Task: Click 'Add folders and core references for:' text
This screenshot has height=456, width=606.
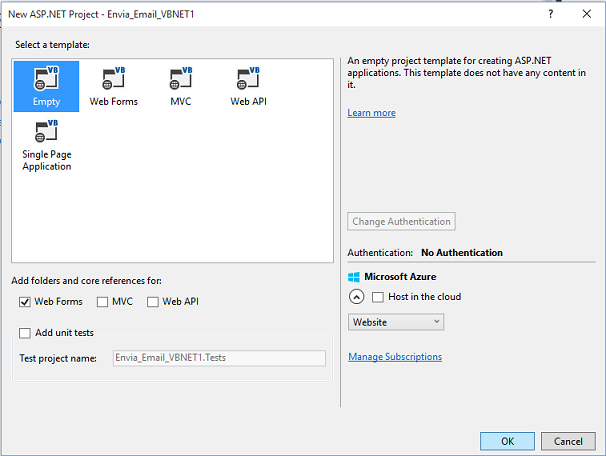Action: point(86,281)
